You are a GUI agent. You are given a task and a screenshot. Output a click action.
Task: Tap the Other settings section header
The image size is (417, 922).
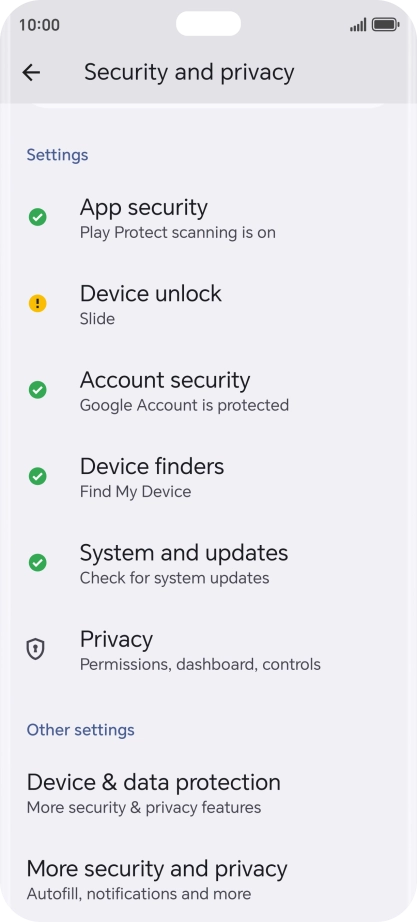click(x=81, y=730)
